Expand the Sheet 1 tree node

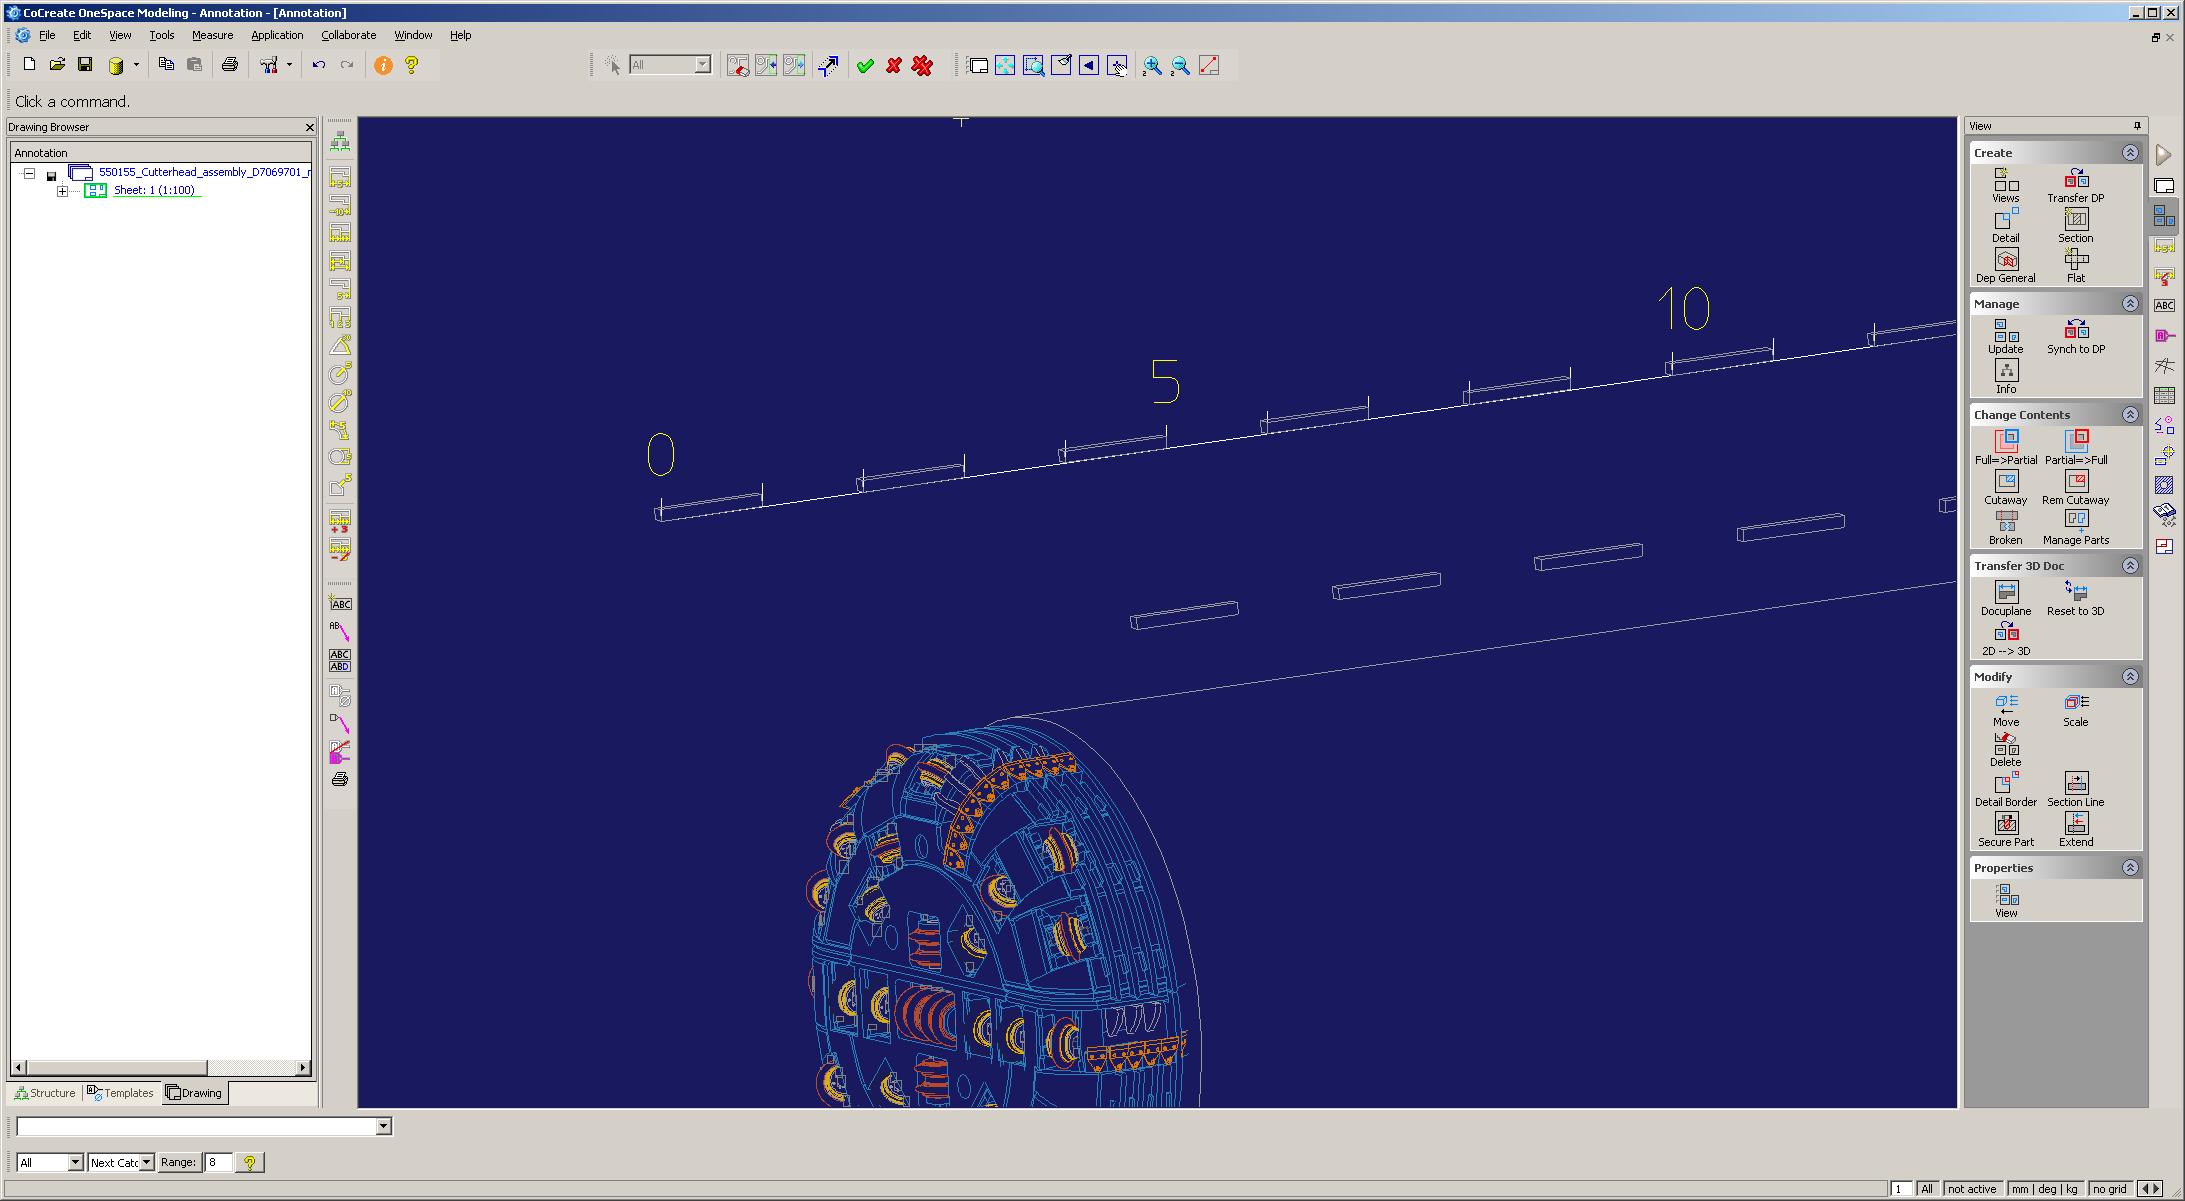(63, 191)
